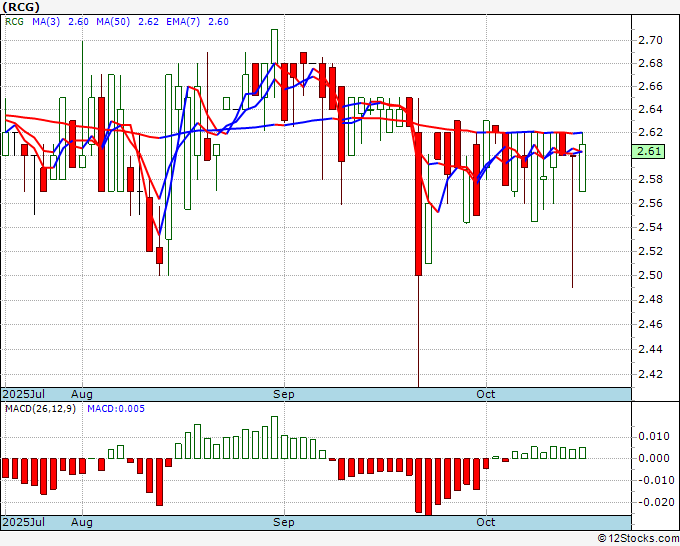The width and height of the screenshot is (680, 546).
Task: Click the Oct label on MACD axis
Action: [486, 522]
